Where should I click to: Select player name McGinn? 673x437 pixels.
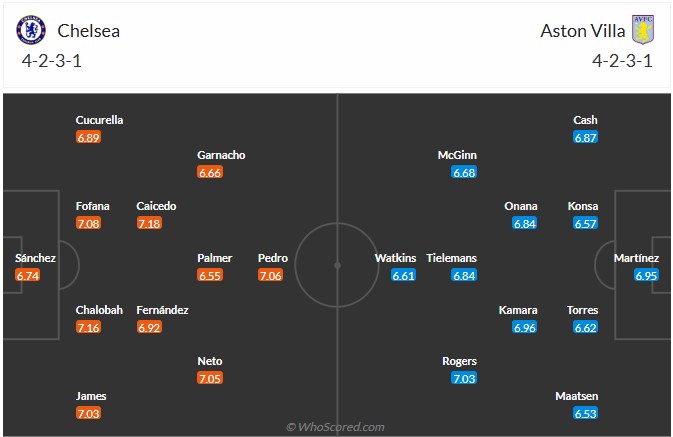coord(457,155)
